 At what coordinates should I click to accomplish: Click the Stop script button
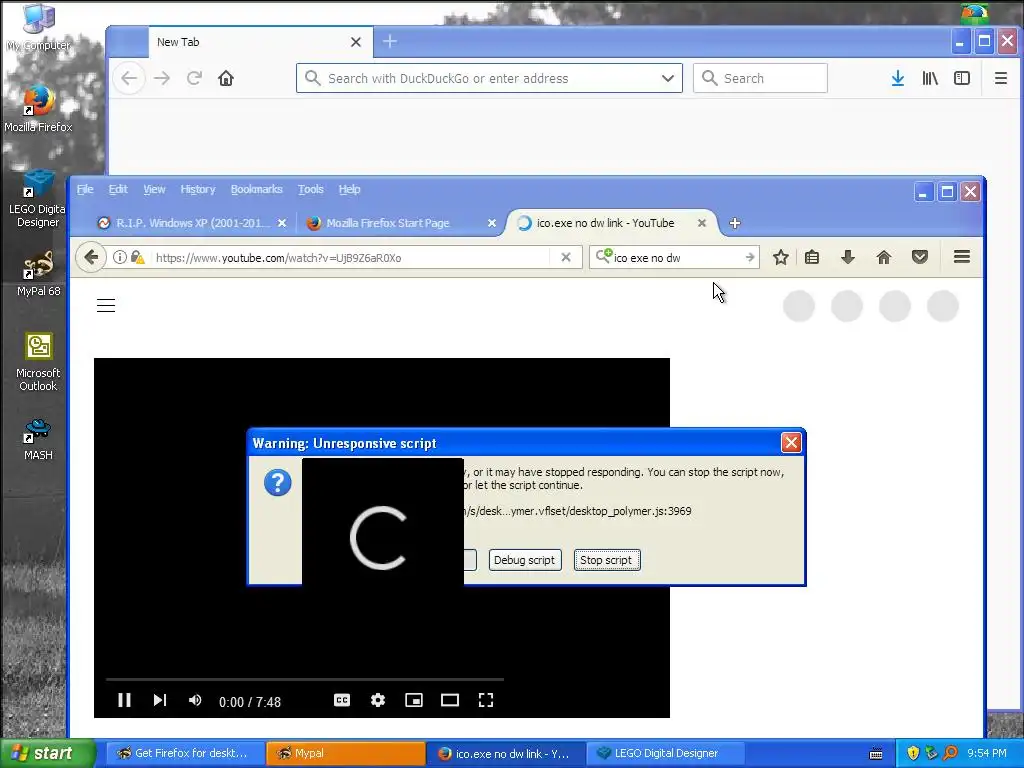607,560
